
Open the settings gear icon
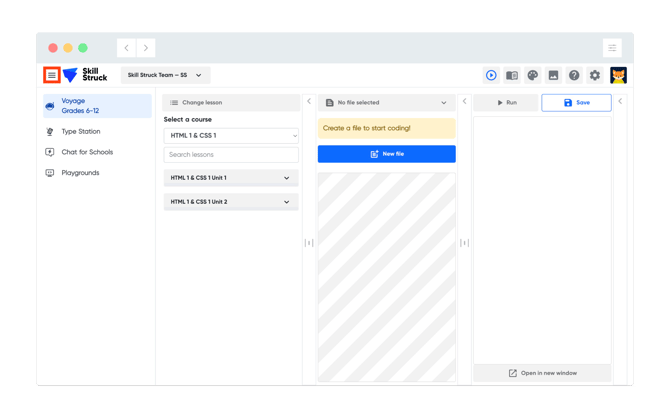tap(595, 76)
